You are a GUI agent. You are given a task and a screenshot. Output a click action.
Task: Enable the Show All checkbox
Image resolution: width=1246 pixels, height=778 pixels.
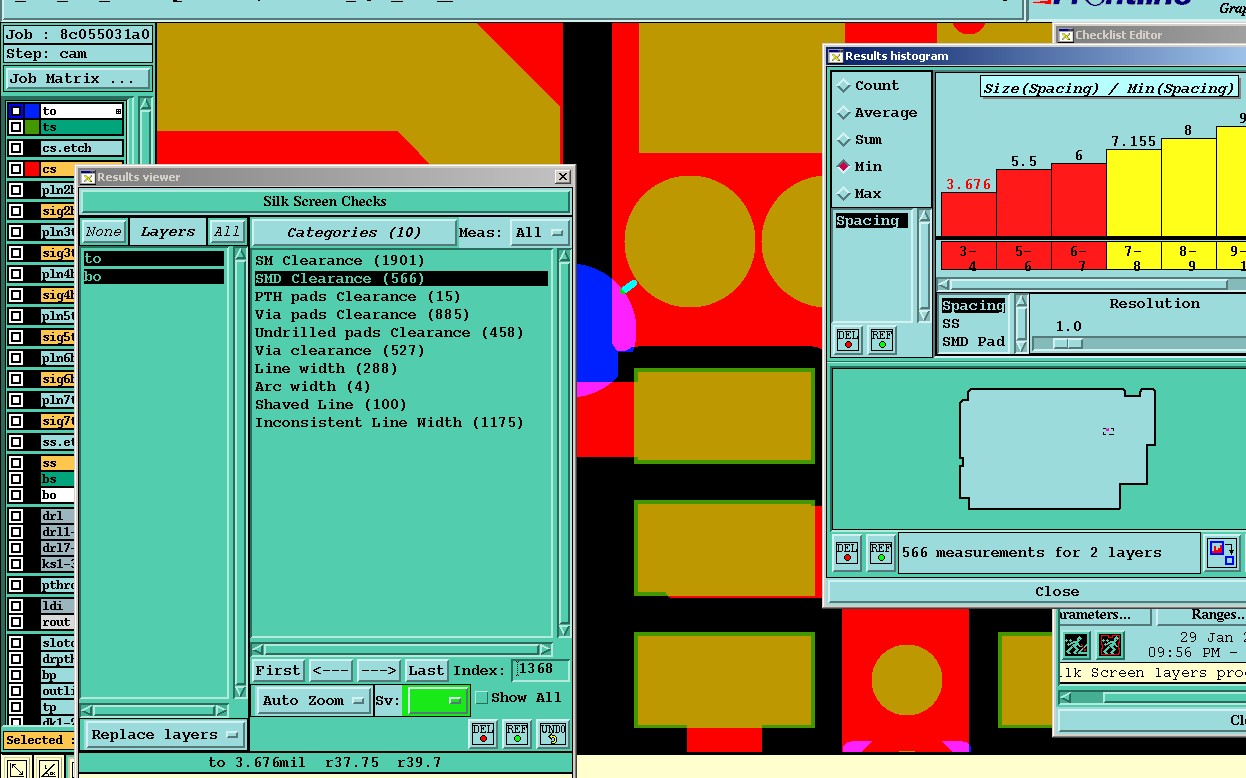coord(482,698)
